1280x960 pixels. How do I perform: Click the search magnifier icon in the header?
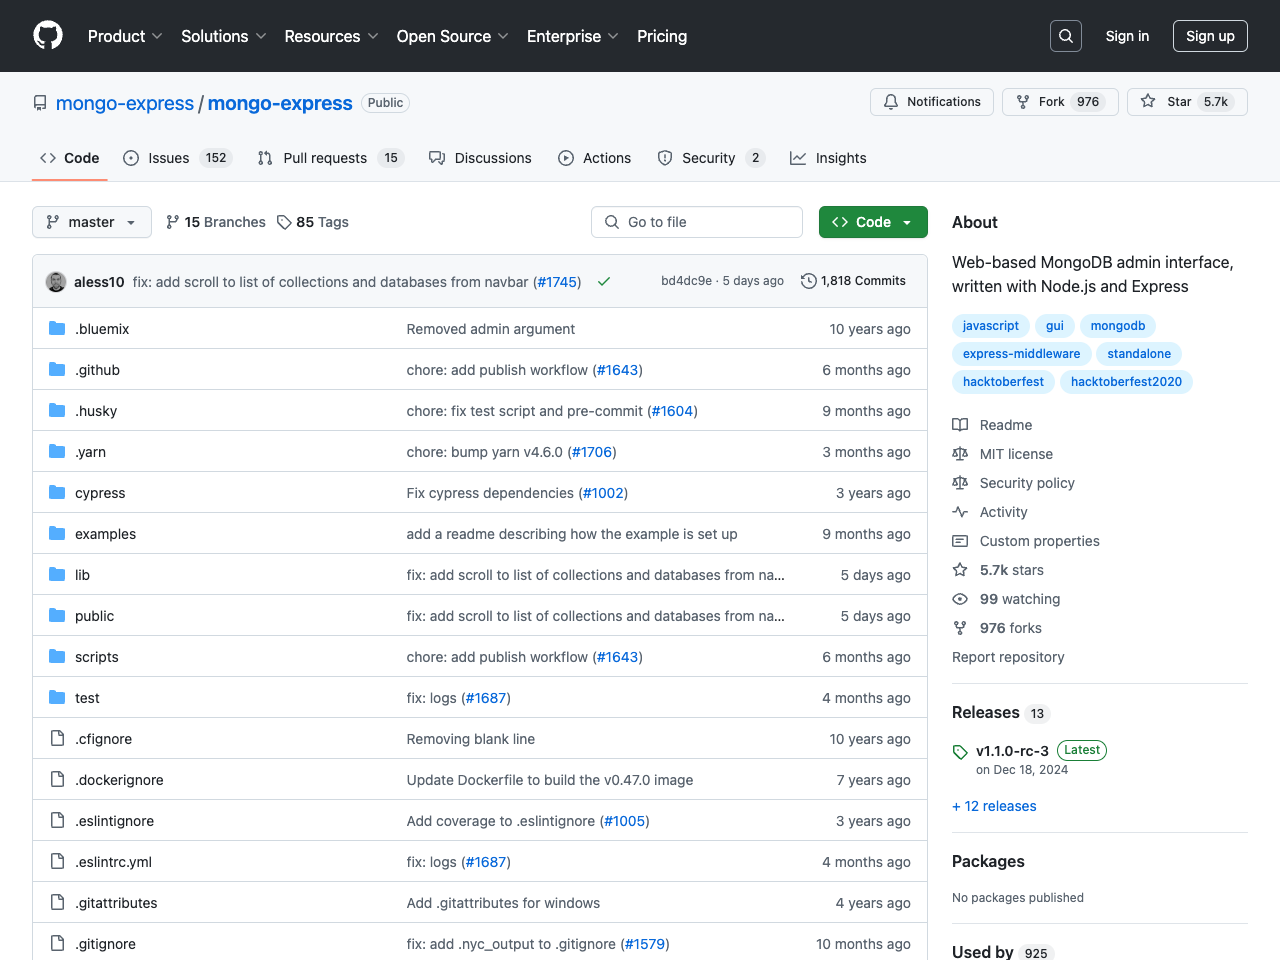1066,36
